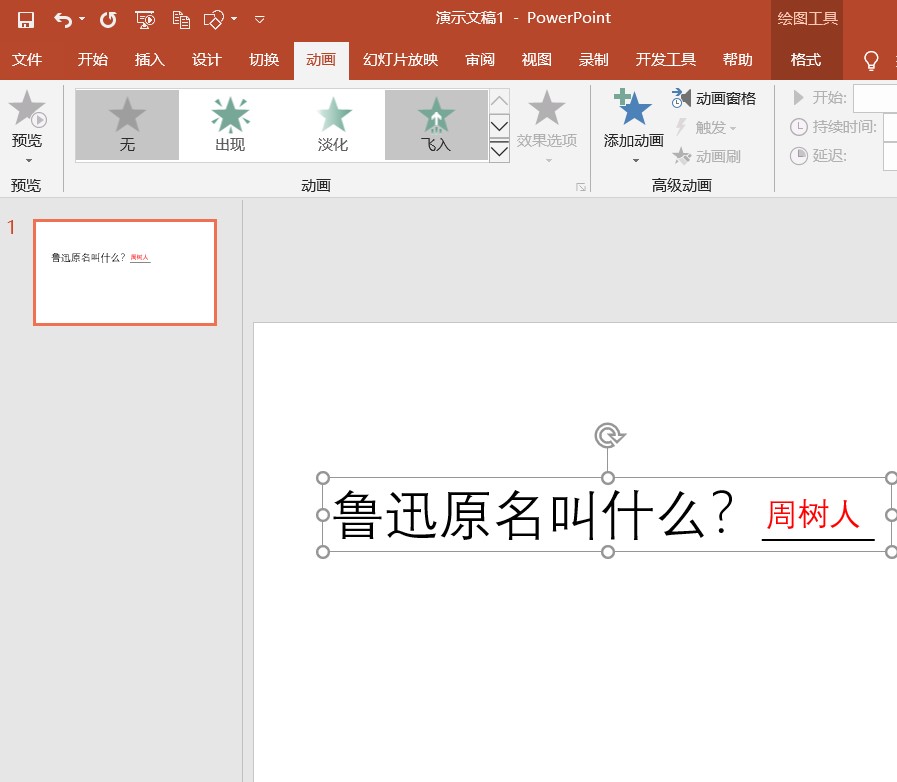
Task: Select slide 1 thumbnail in the pane
Action: (124, 272)
